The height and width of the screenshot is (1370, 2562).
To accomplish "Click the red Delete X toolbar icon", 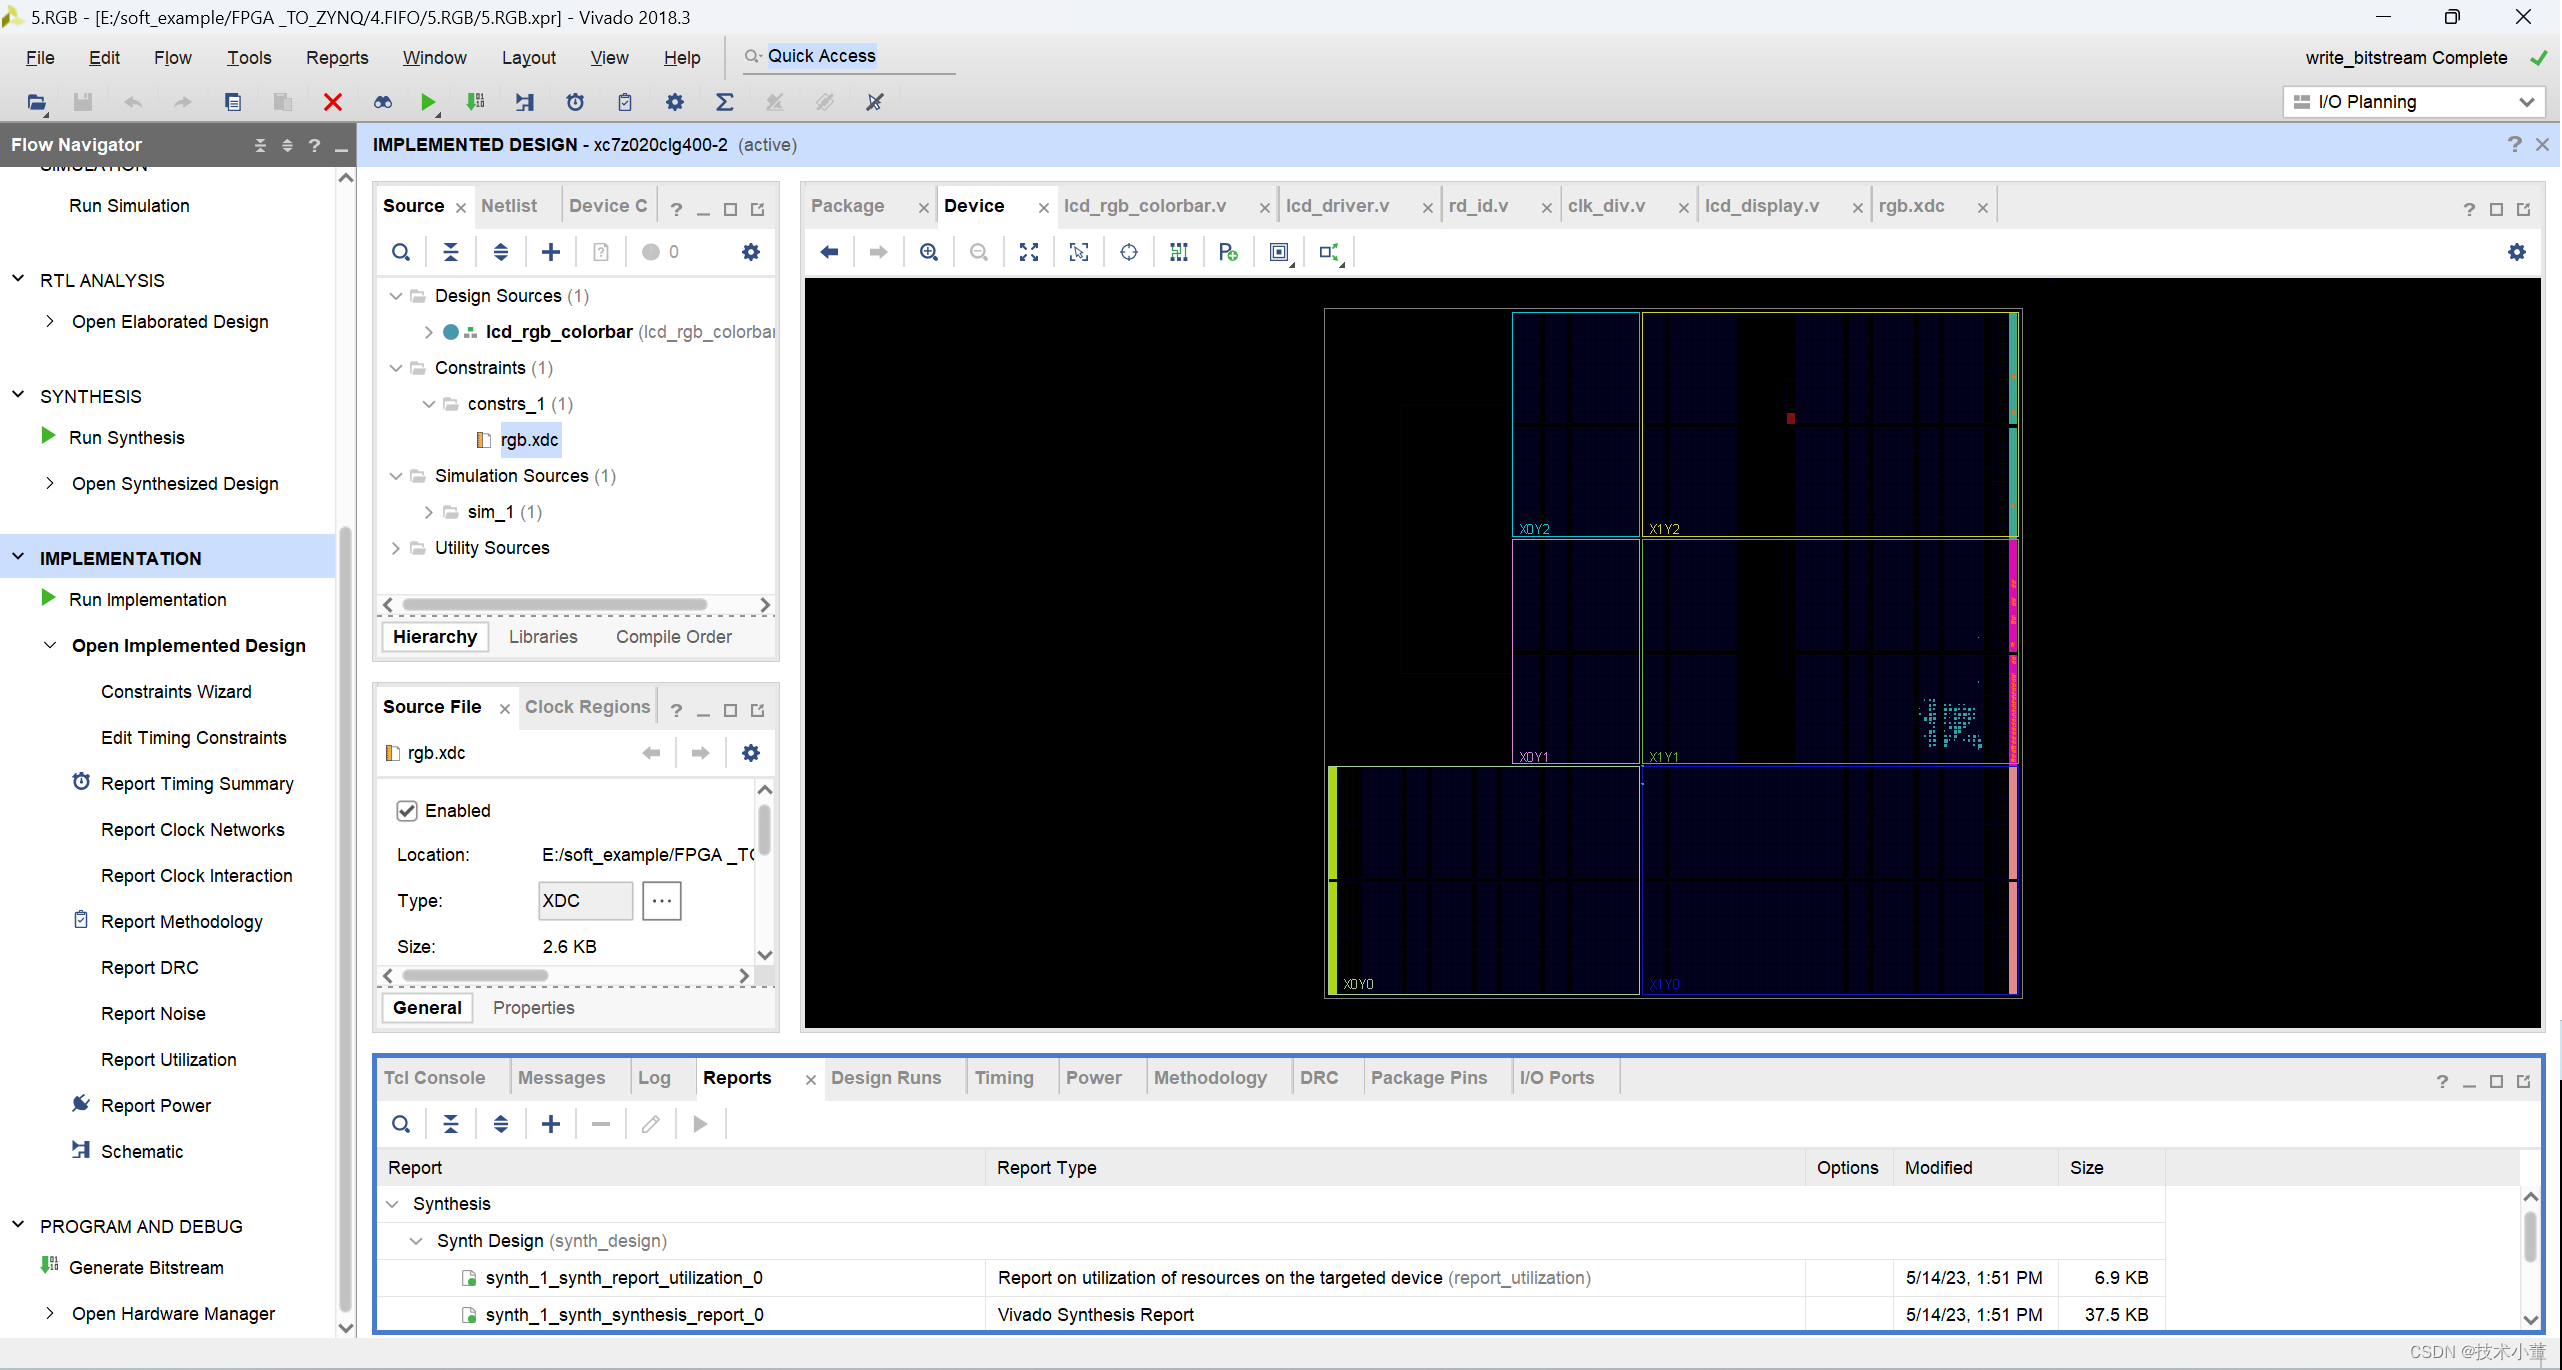I will click(333, 102).
